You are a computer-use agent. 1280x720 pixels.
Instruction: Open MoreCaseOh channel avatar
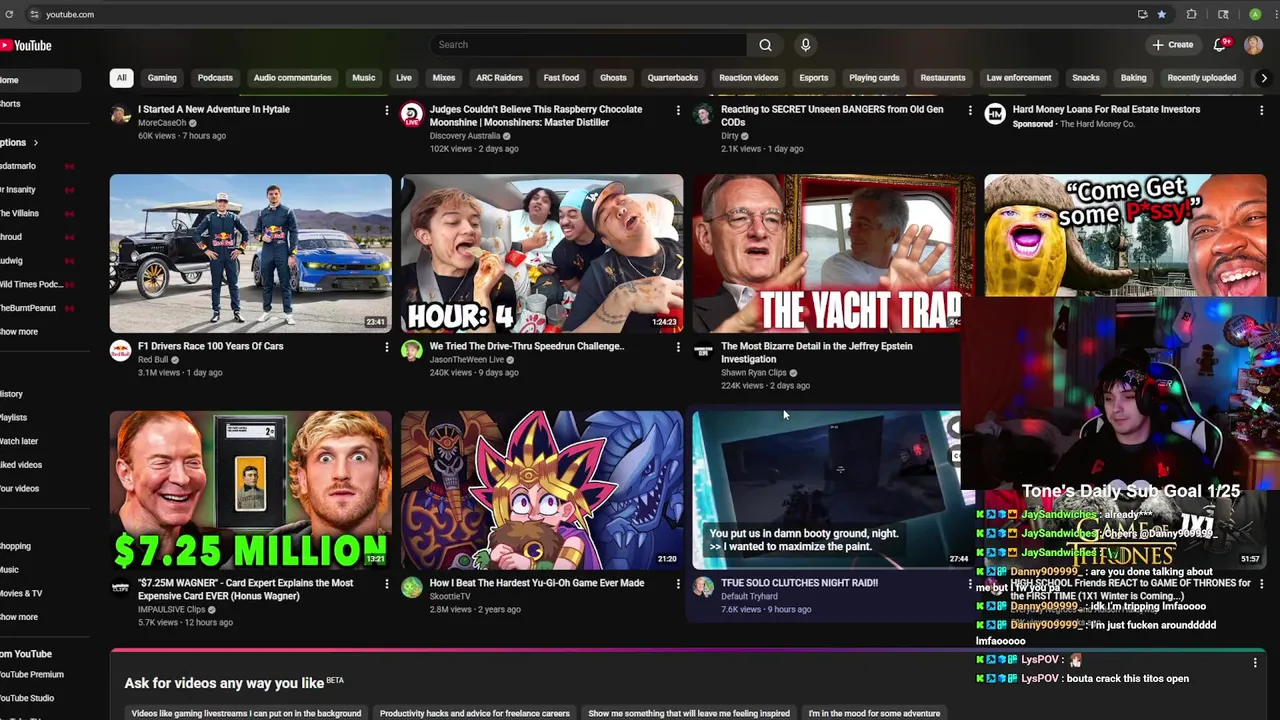120,114
